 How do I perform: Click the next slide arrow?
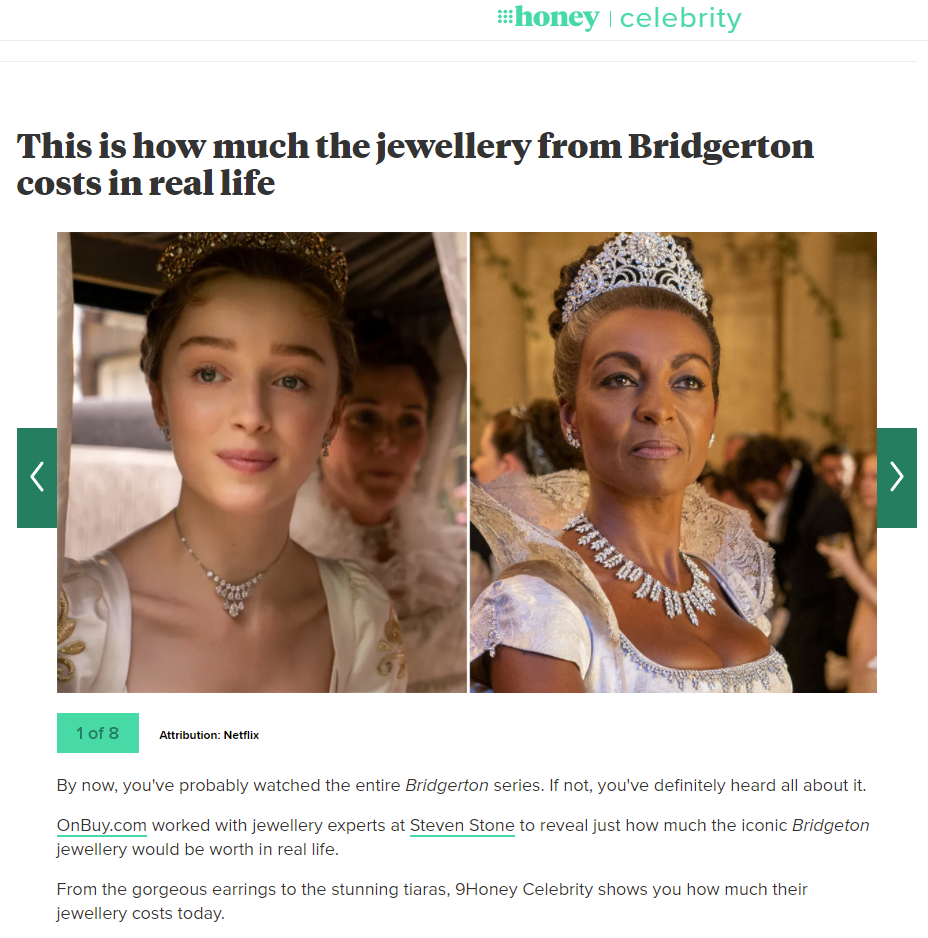(896, 477)
